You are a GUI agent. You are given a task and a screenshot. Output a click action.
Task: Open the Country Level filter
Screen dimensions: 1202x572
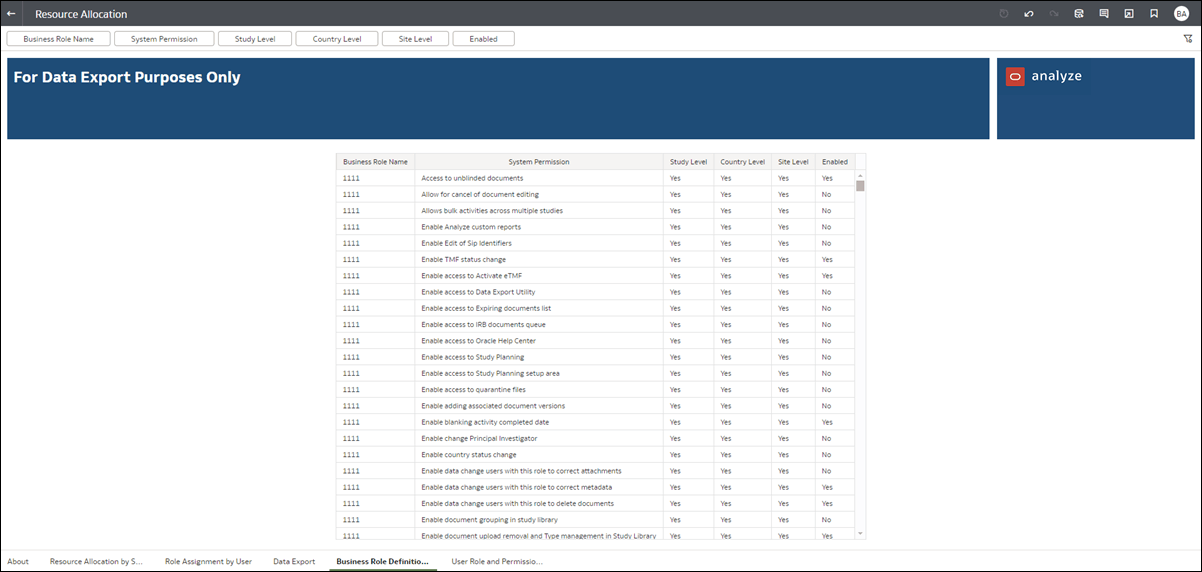click(x=337, y=39)
